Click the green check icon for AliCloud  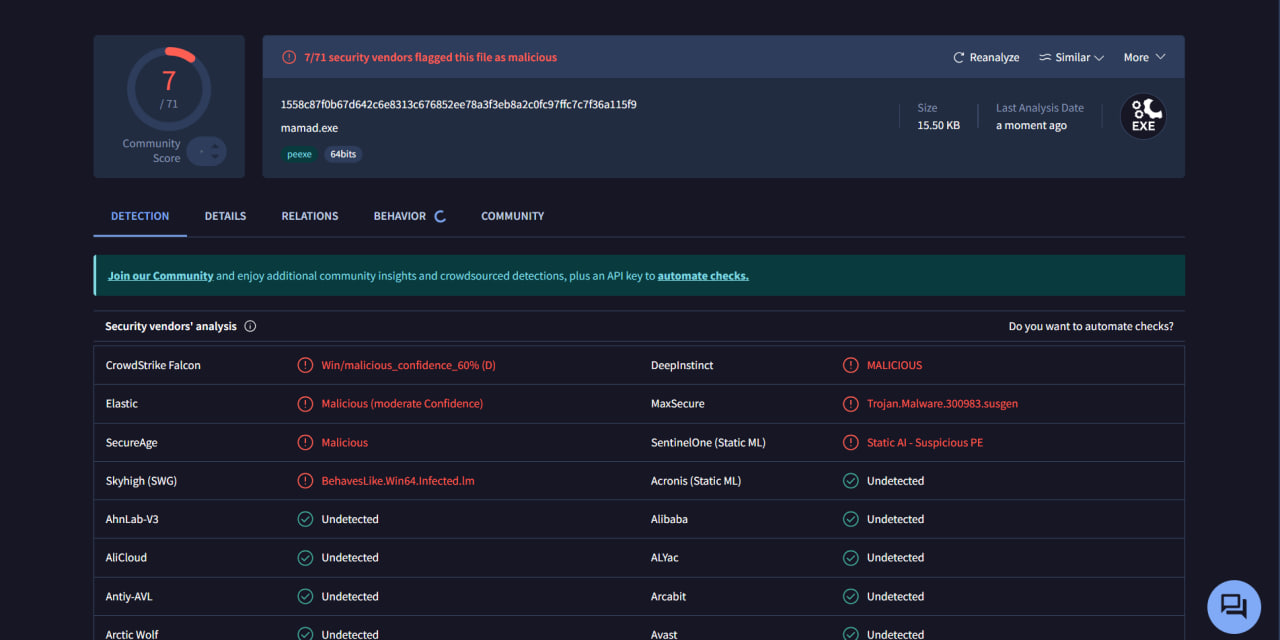[305, 557]
